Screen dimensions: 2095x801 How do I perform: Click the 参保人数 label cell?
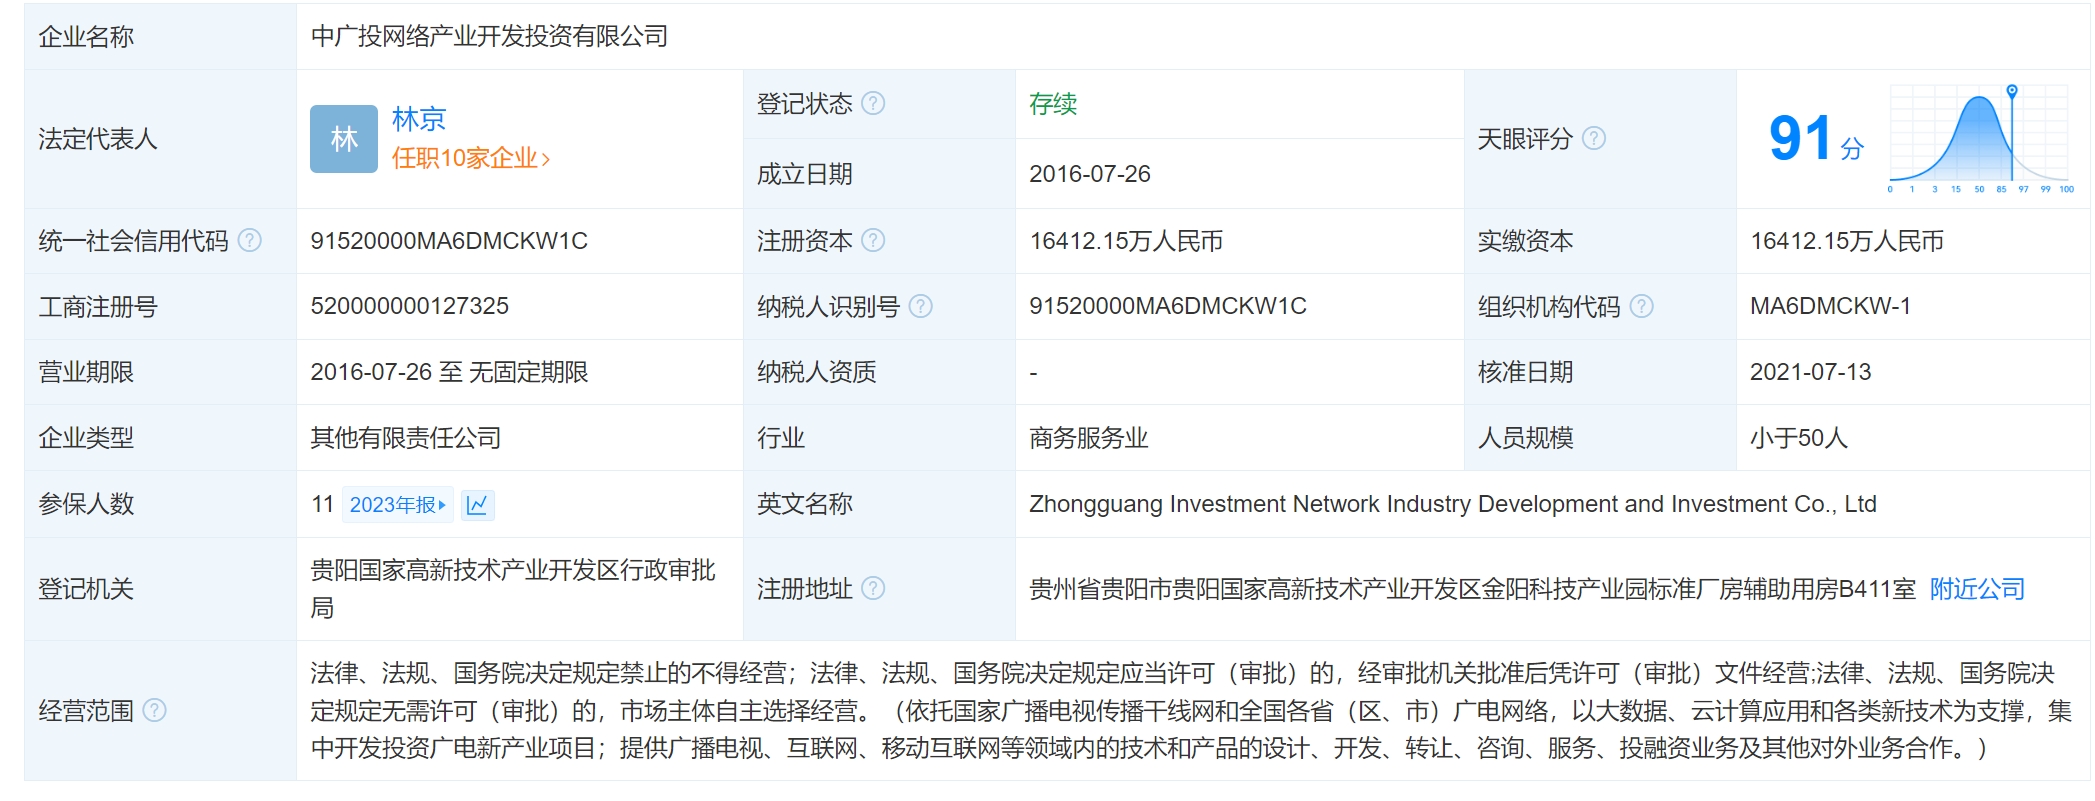click(x=160, y=504)
